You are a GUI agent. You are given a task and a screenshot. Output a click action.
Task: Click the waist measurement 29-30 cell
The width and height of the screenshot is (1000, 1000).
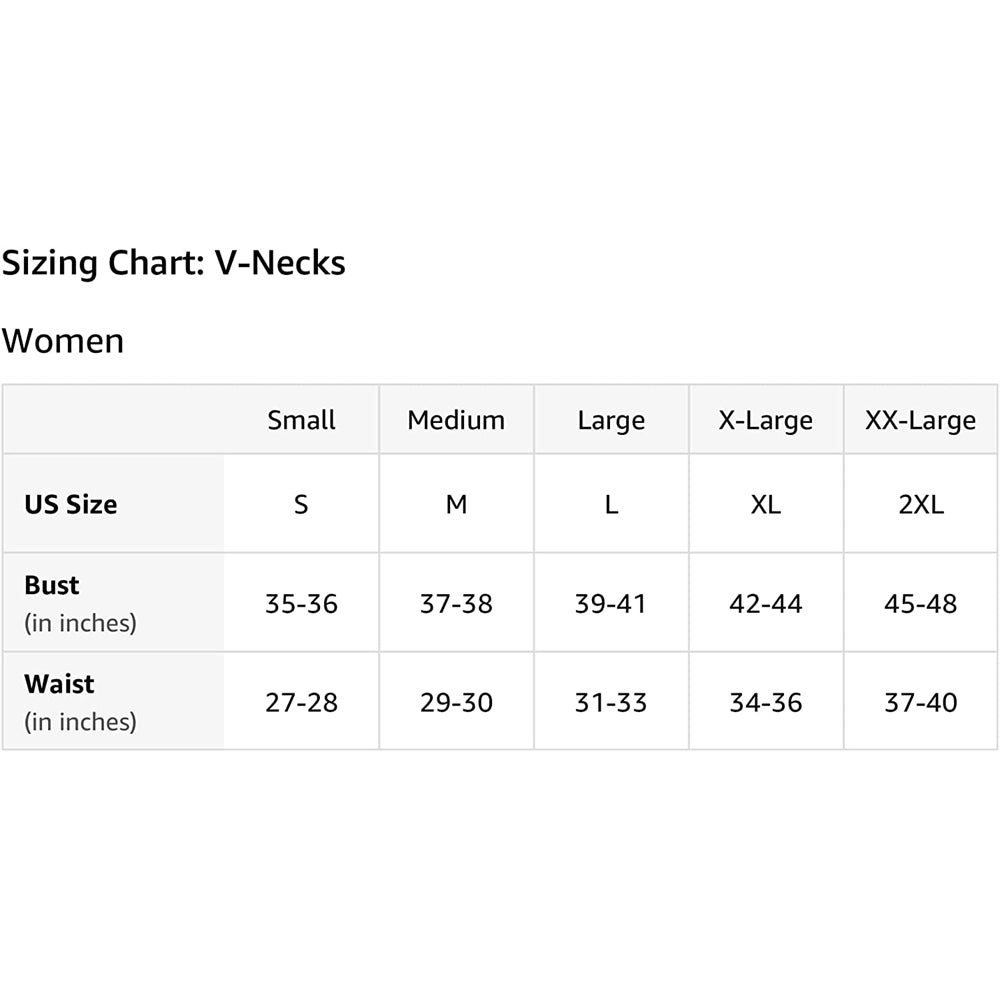point(456,702)
